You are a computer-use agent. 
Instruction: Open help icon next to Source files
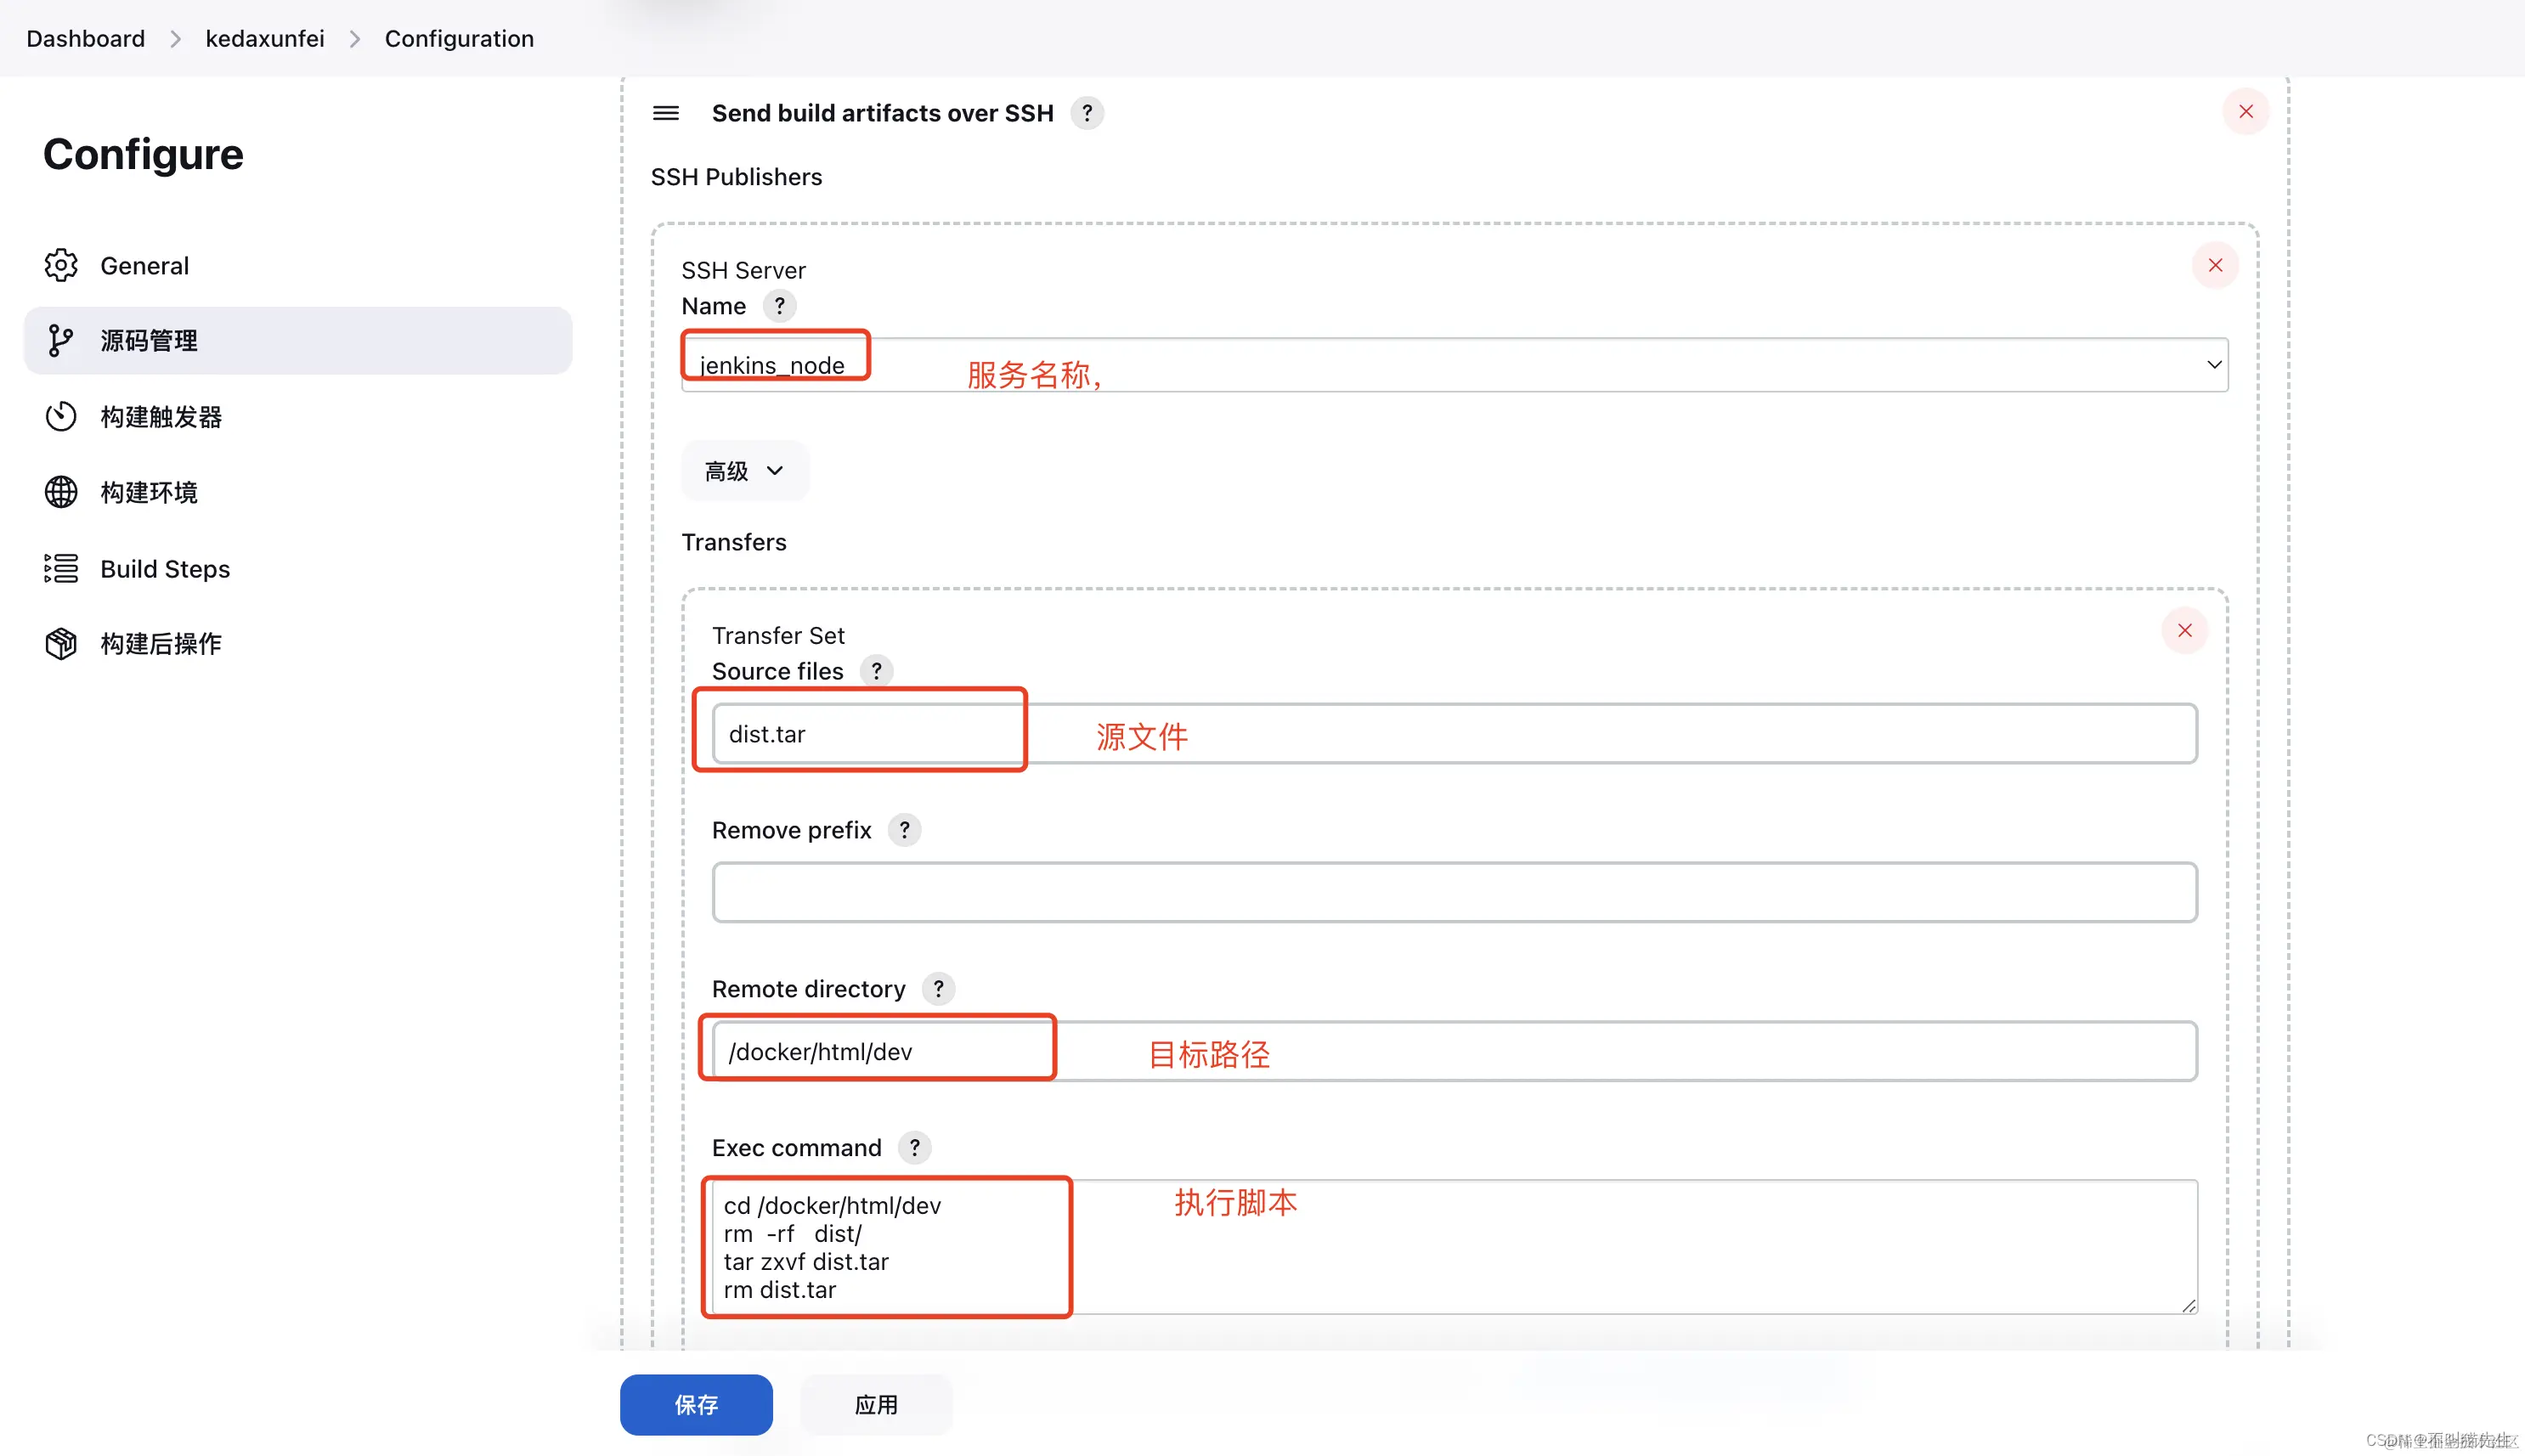pos(877,671)
